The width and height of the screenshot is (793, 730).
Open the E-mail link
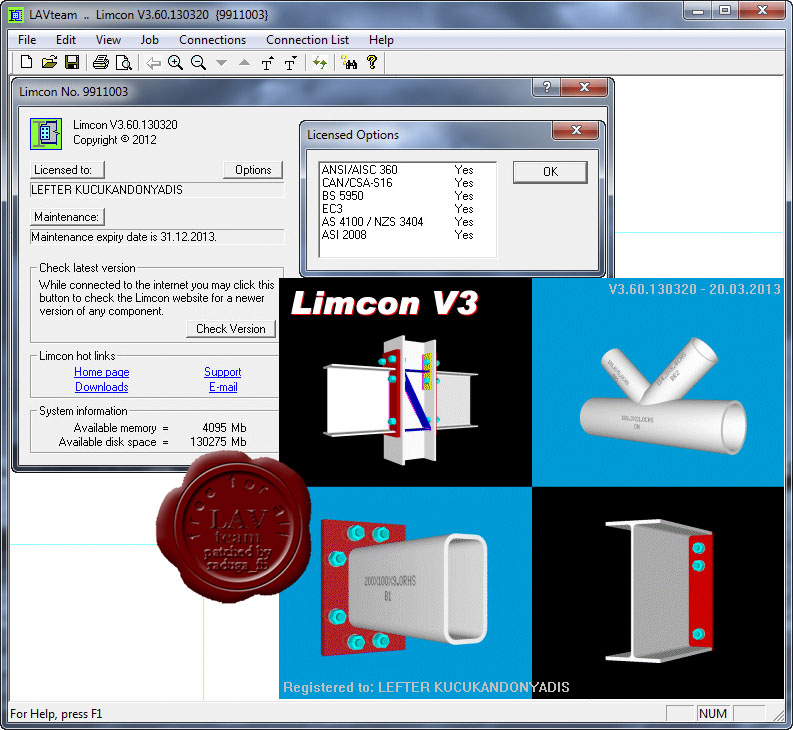[x=223, y=387]
